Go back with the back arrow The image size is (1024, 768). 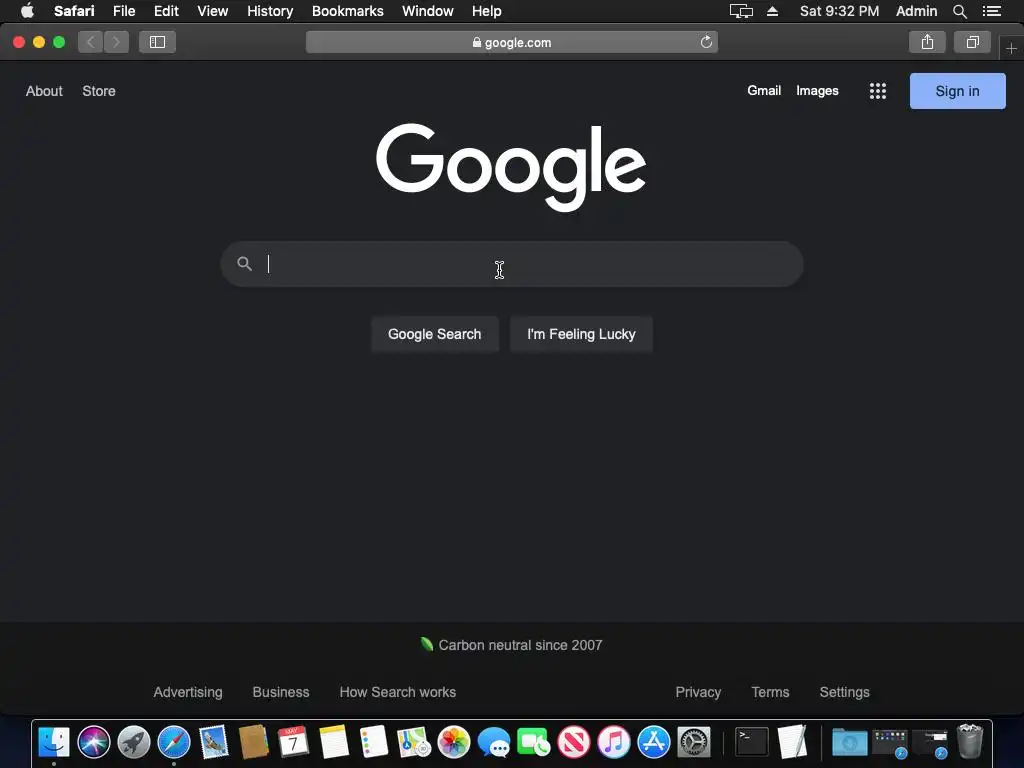[x=91, y=42]
